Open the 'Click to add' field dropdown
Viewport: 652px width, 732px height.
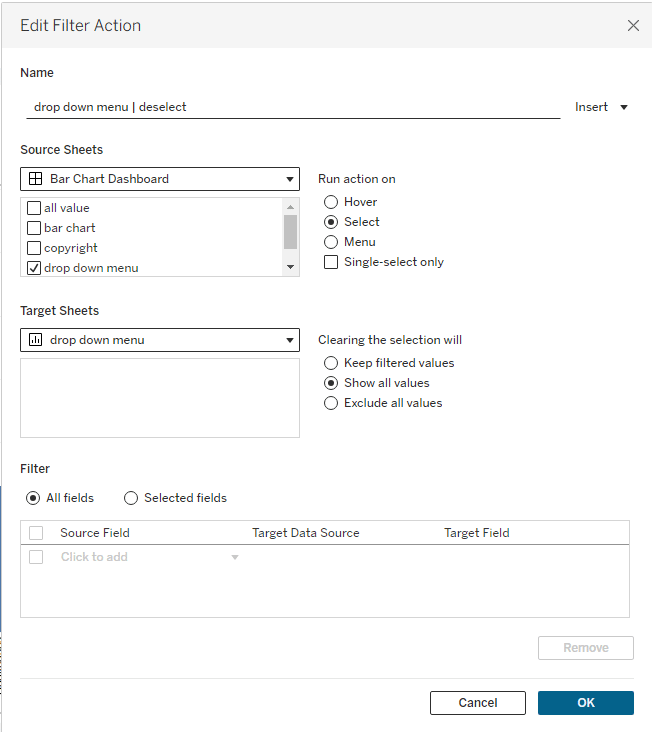(x=235, y=557)
